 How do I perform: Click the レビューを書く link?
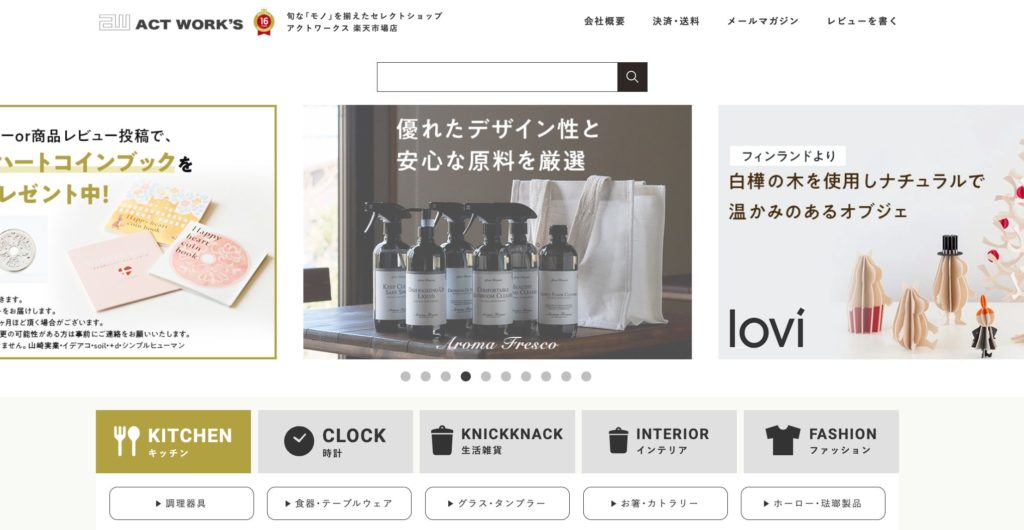862,21
